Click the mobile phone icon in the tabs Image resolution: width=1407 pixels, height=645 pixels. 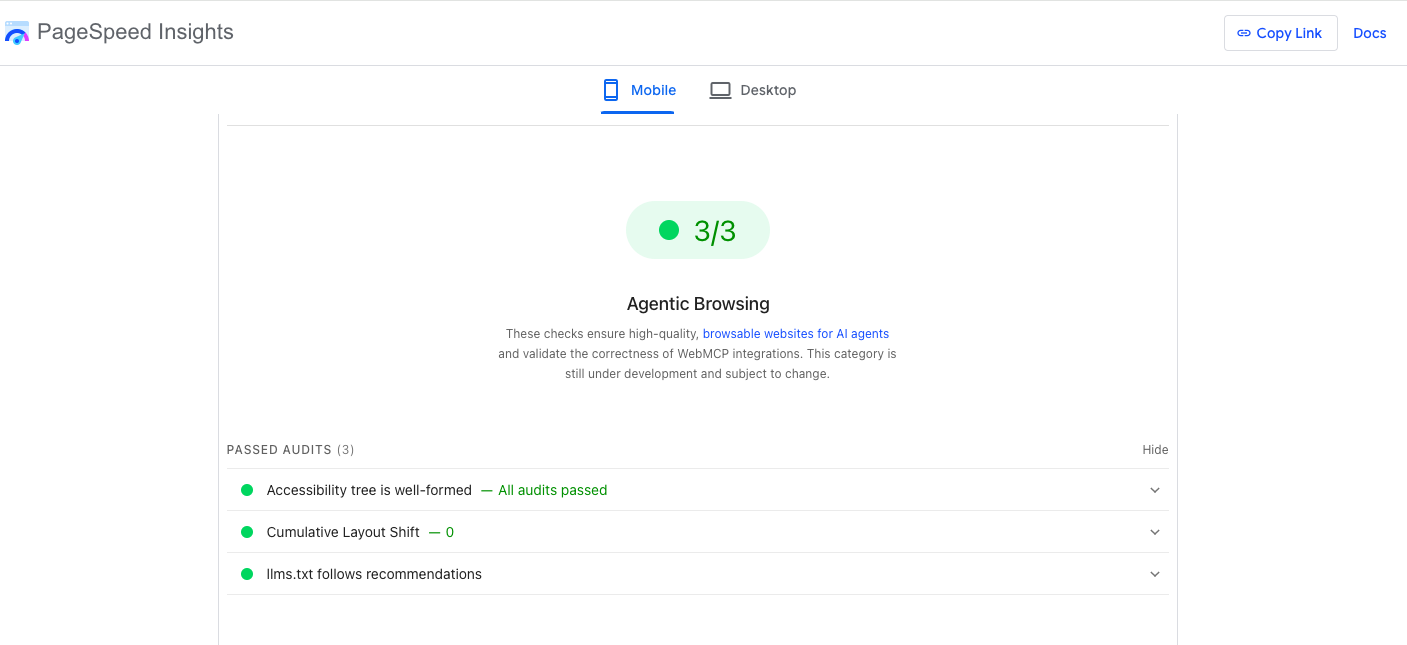tap(611, 90)
